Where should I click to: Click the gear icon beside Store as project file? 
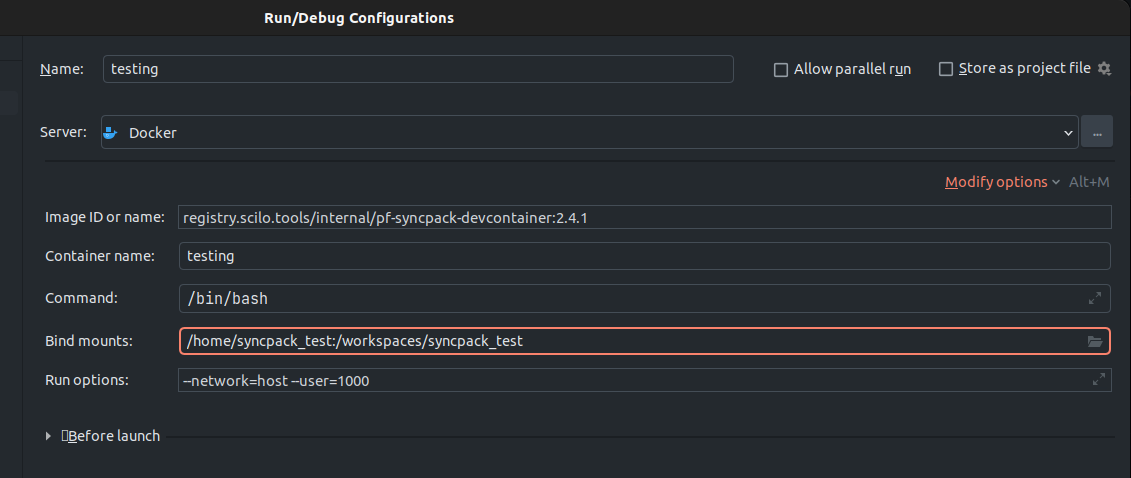1104,69
